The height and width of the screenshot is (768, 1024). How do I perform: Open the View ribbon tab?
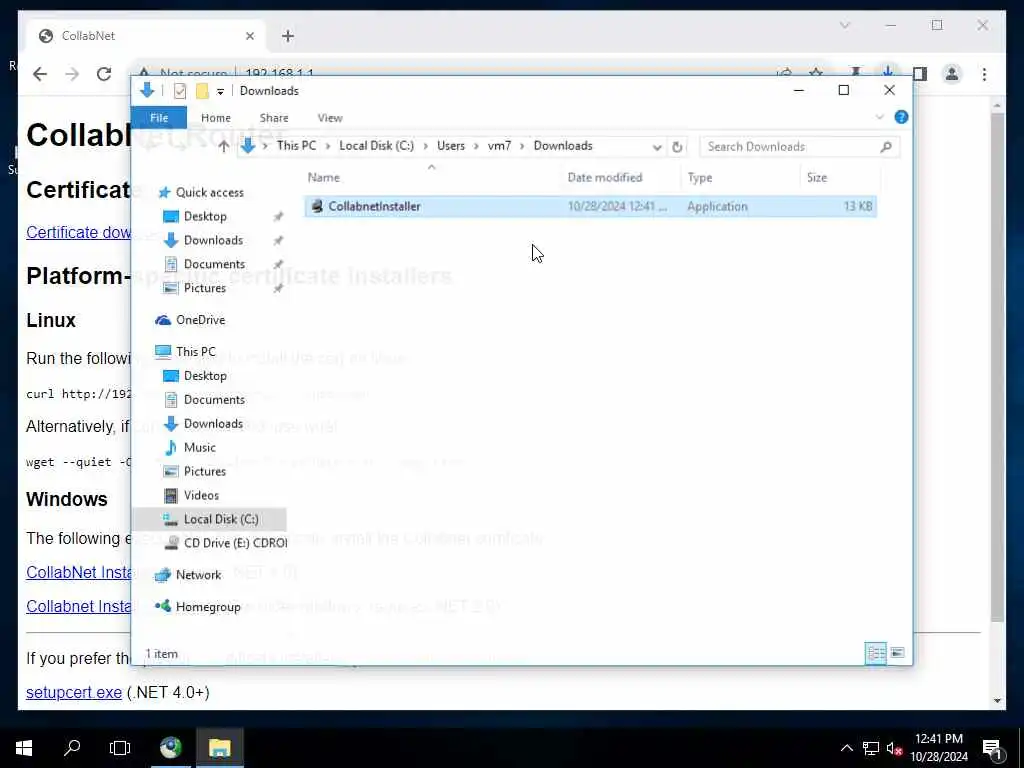point(330,118)
